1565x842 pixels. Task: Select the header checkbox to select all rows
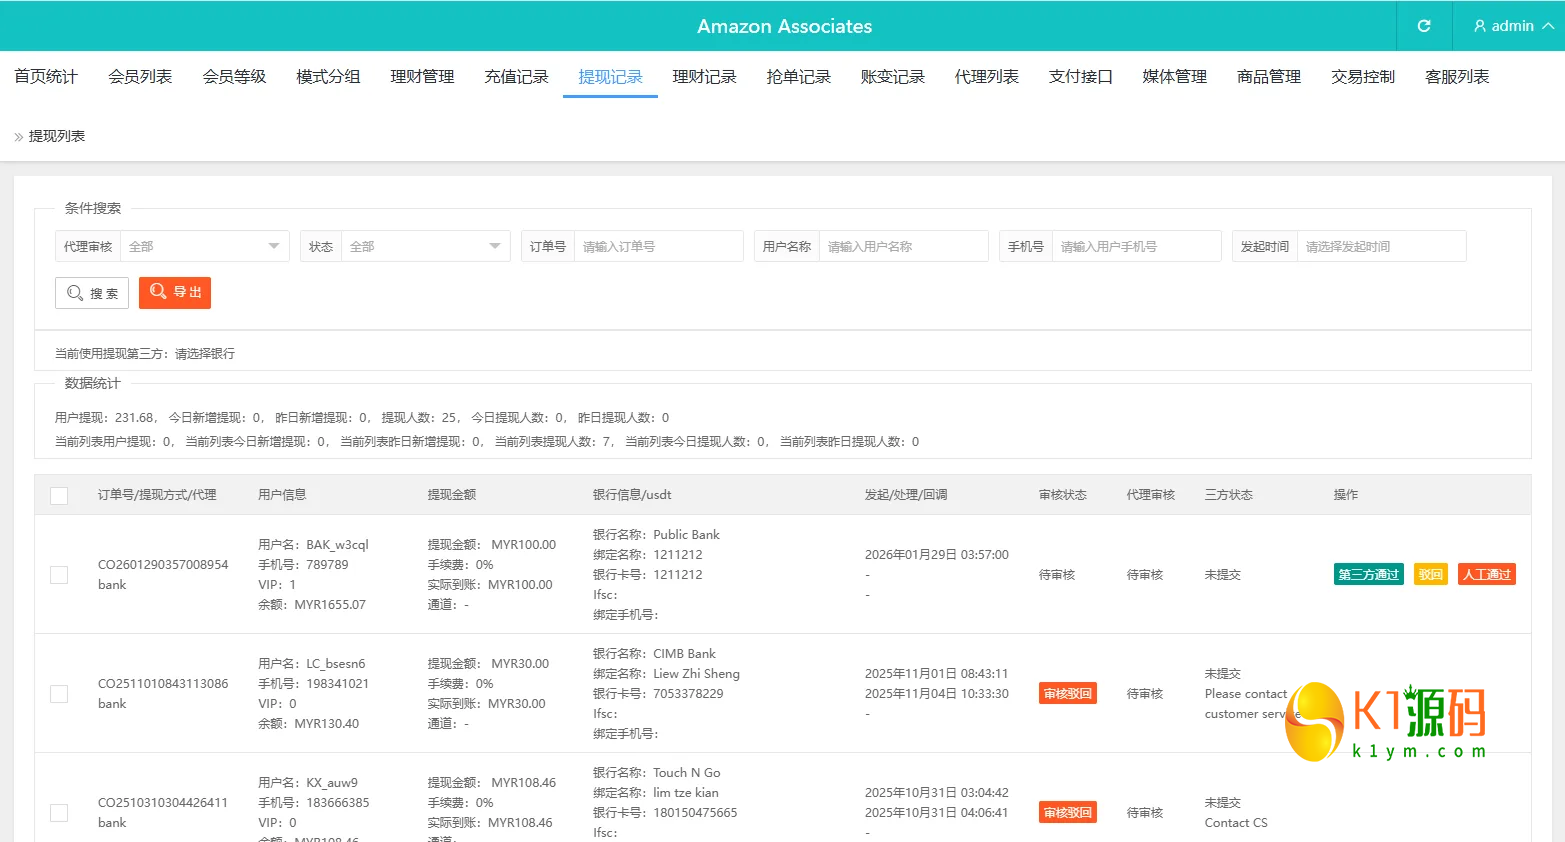pyautogui.click(x=58, y=495)
